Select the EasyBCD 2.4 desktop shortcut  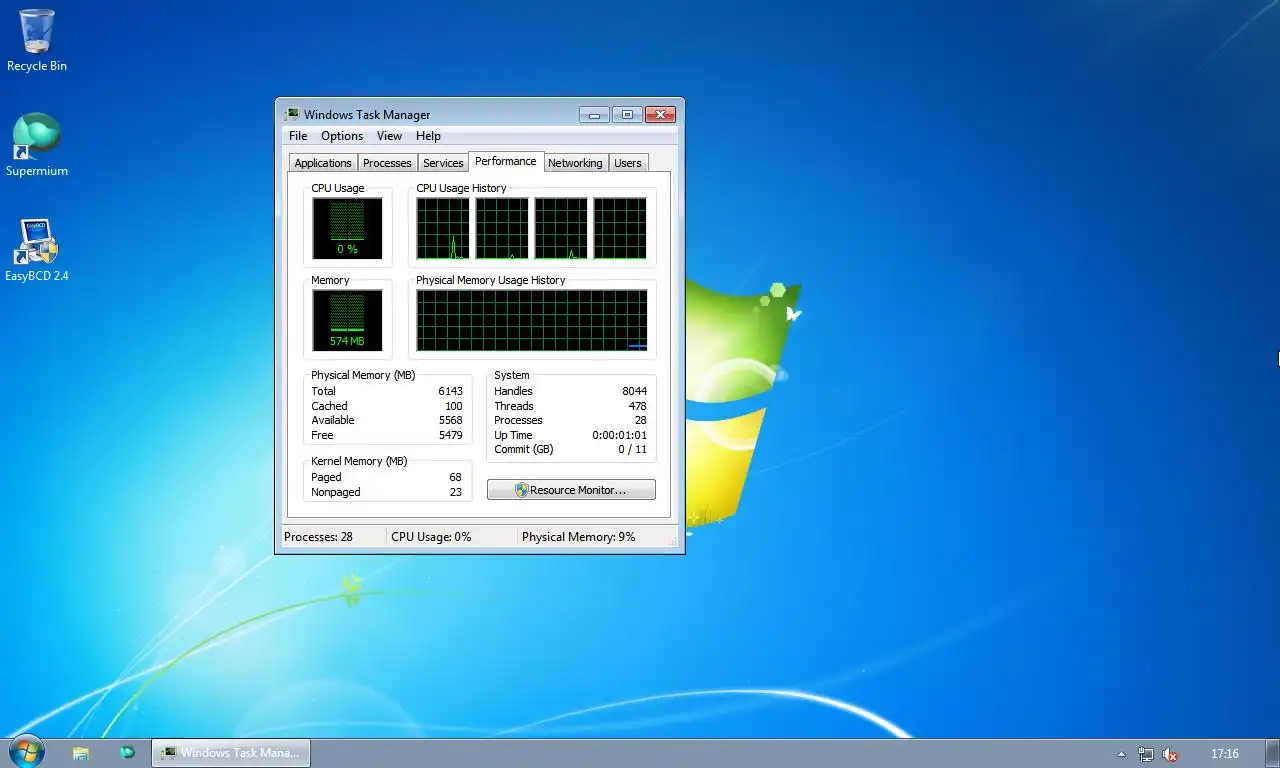coord(37,250)
